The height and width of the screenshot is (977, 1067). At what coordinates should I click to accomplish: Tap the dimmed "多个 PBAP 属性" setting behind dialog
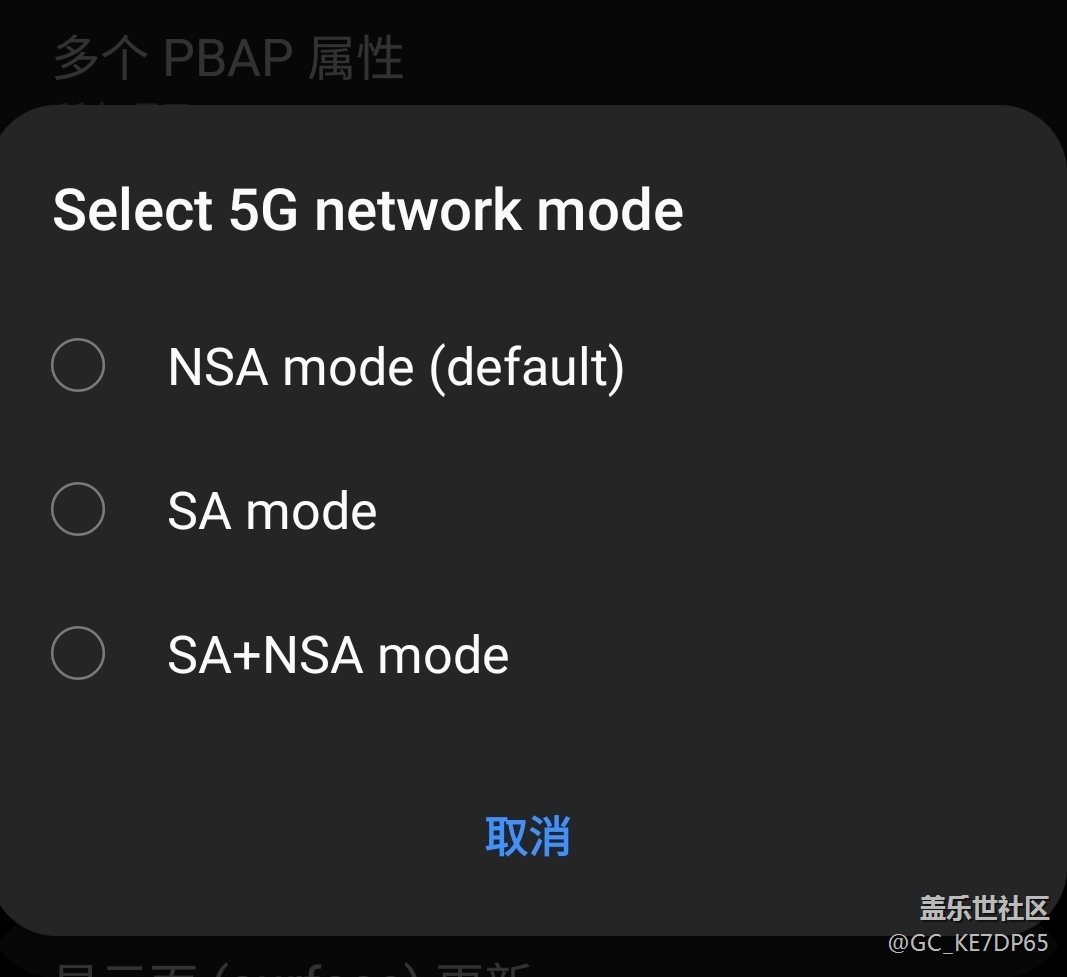(x=228, y=58)
